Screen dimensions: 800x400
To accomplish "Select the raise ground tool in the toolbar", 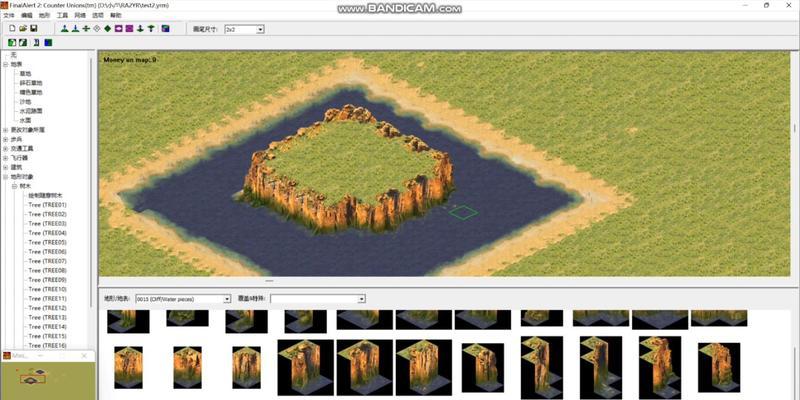I will pyautogui.click(x=65, y=29).
